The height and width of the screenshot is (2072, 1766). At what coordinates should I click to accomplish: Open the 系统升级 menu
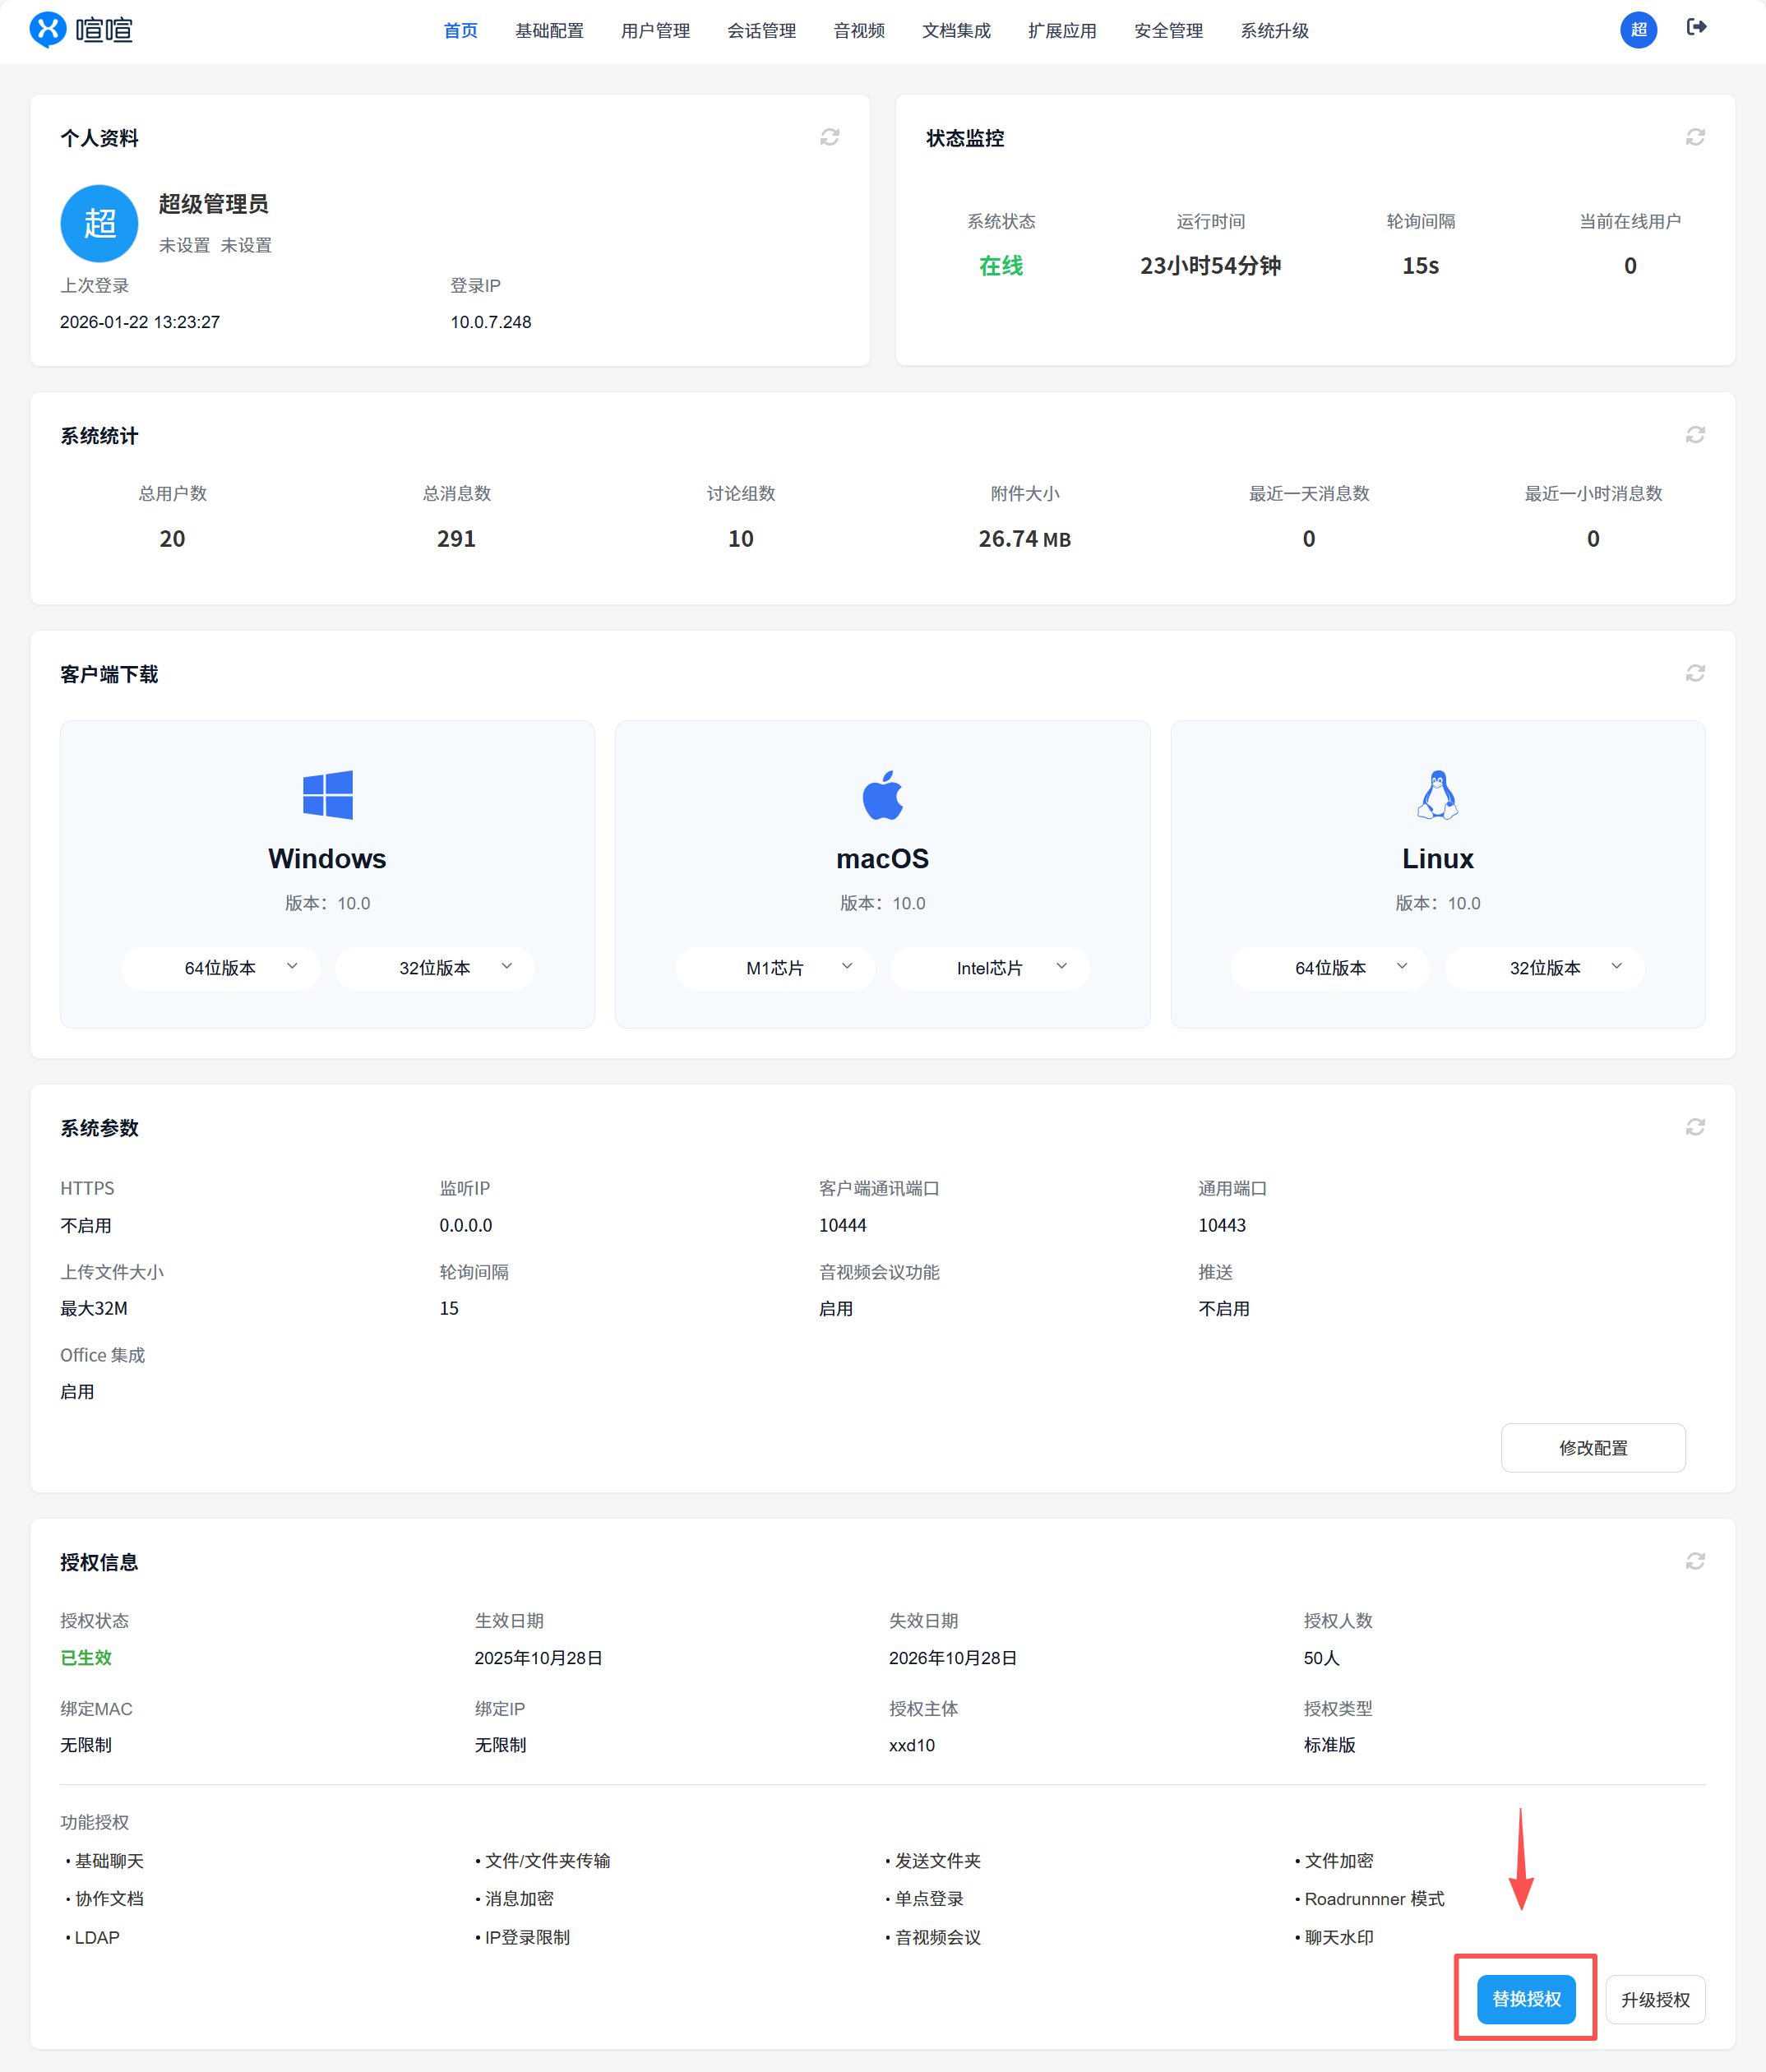1274,31
